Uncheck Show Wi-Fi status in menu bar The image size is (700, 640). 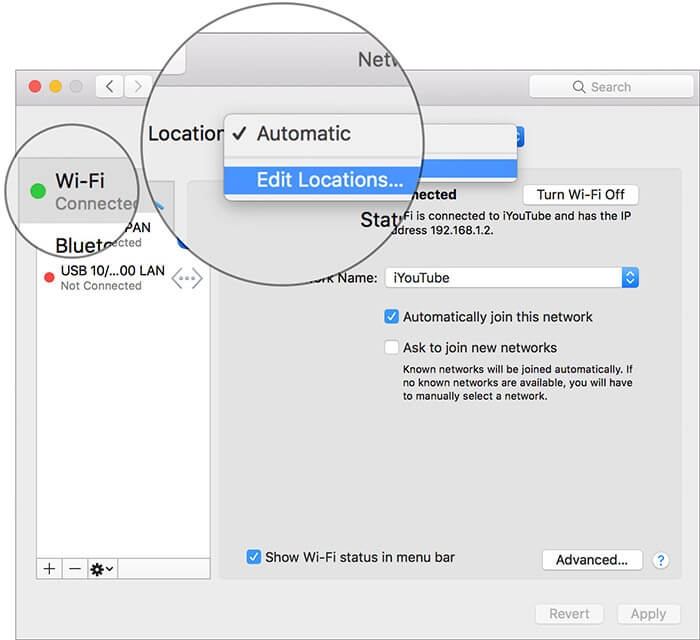(x=254, y=557)
